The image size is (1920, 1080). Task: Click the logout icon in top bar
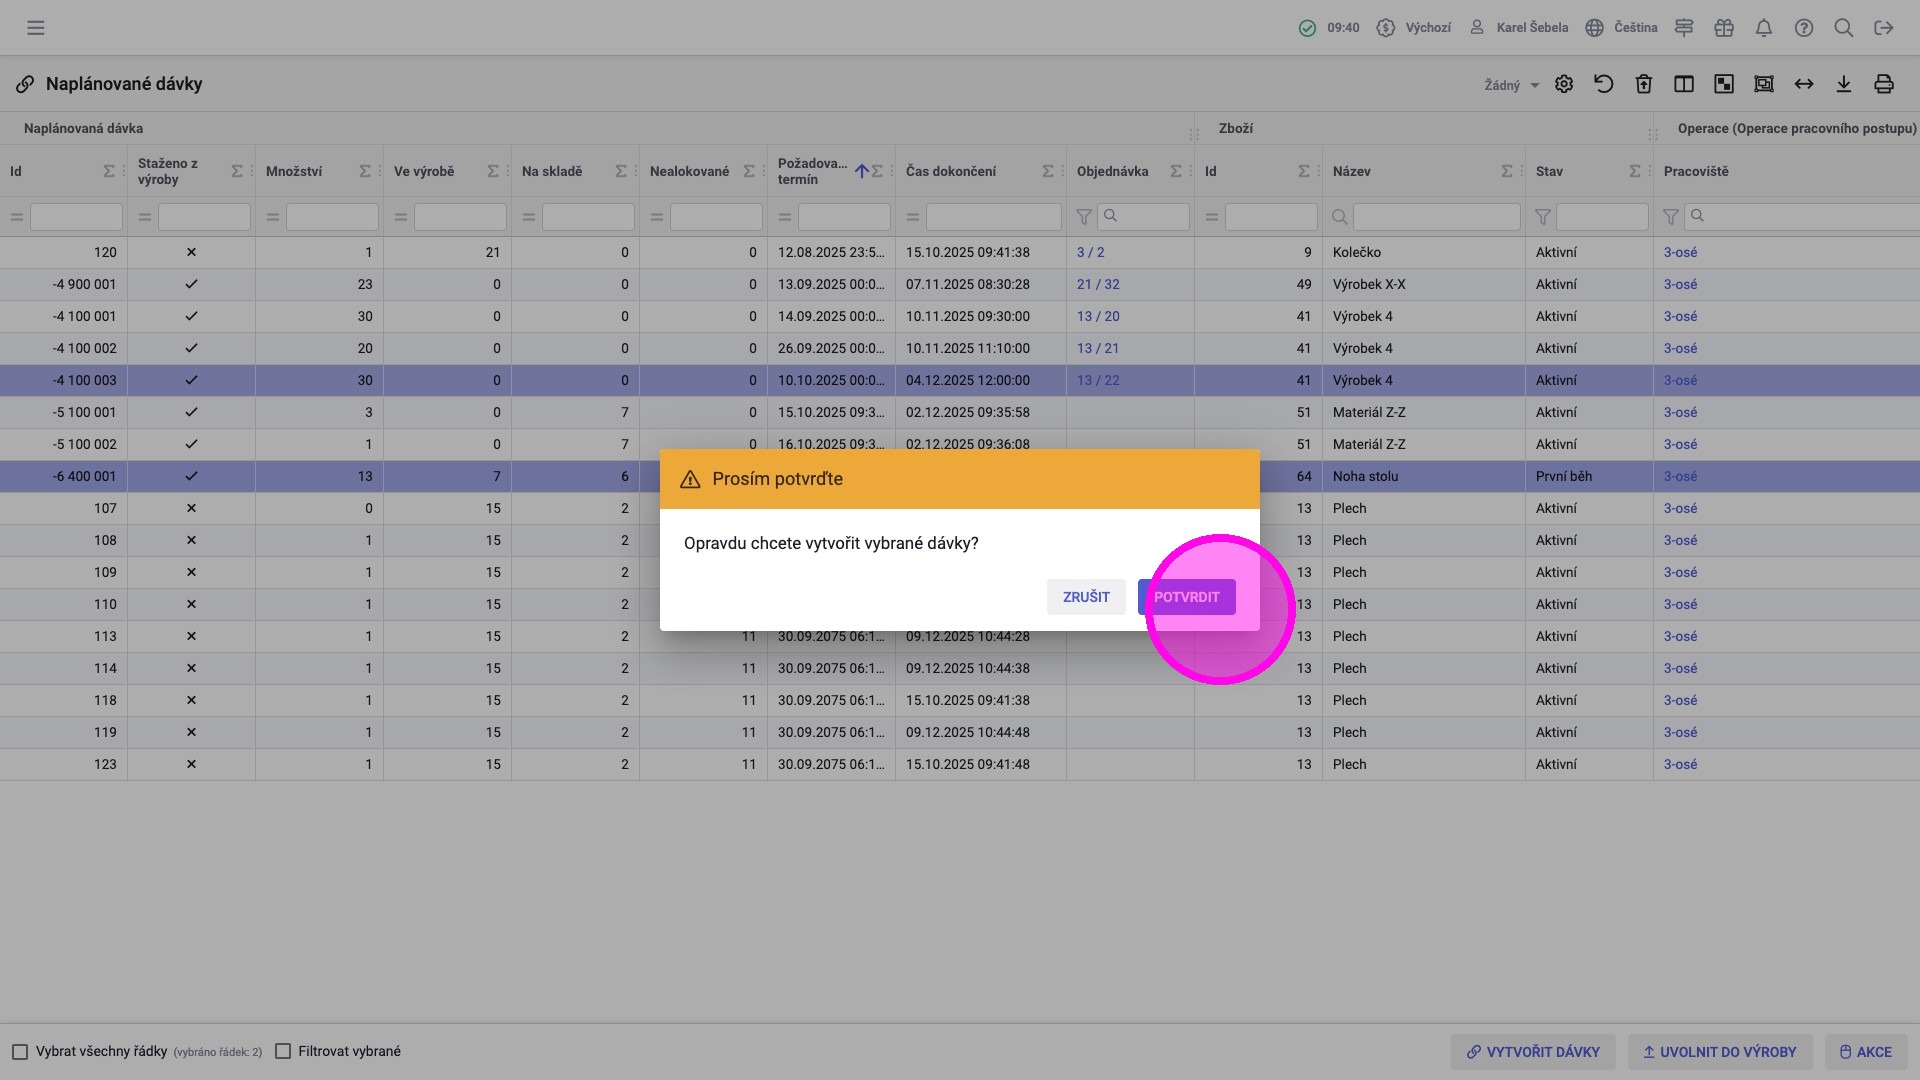(x=1884, y=28)
